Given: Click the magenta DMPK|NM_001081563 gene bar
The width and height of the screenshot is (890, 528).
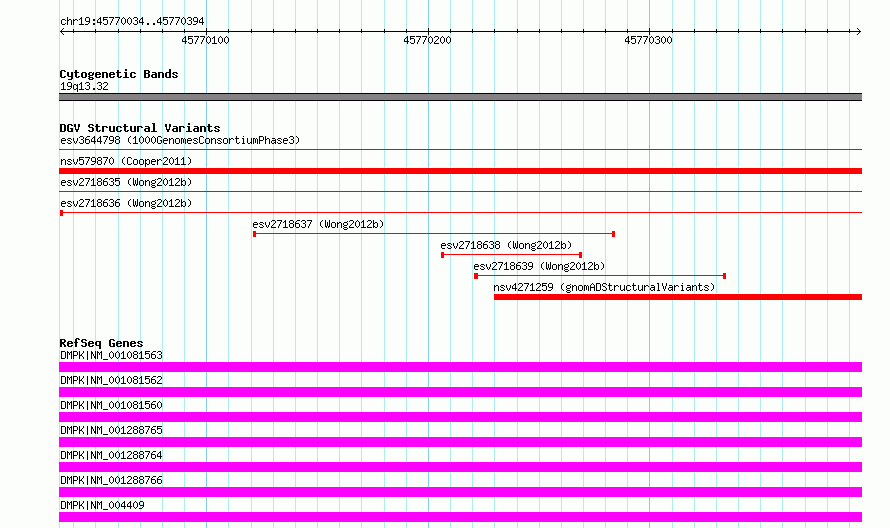Looking at the screenshot, I should (460, 367).
